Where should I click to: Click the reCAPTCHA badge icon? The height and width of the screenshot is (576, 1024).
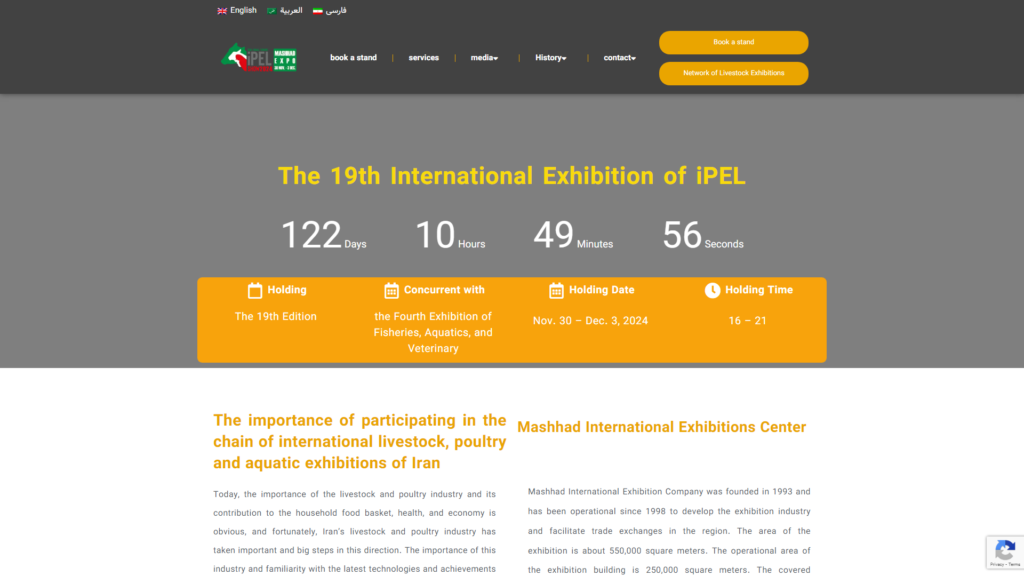pos(1005,552)
